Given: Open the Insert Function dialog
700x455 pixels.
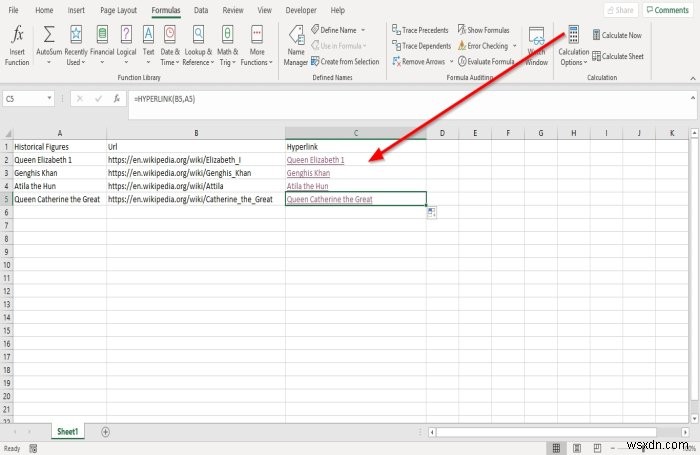Looking at the screenshot, I should 17,46.
